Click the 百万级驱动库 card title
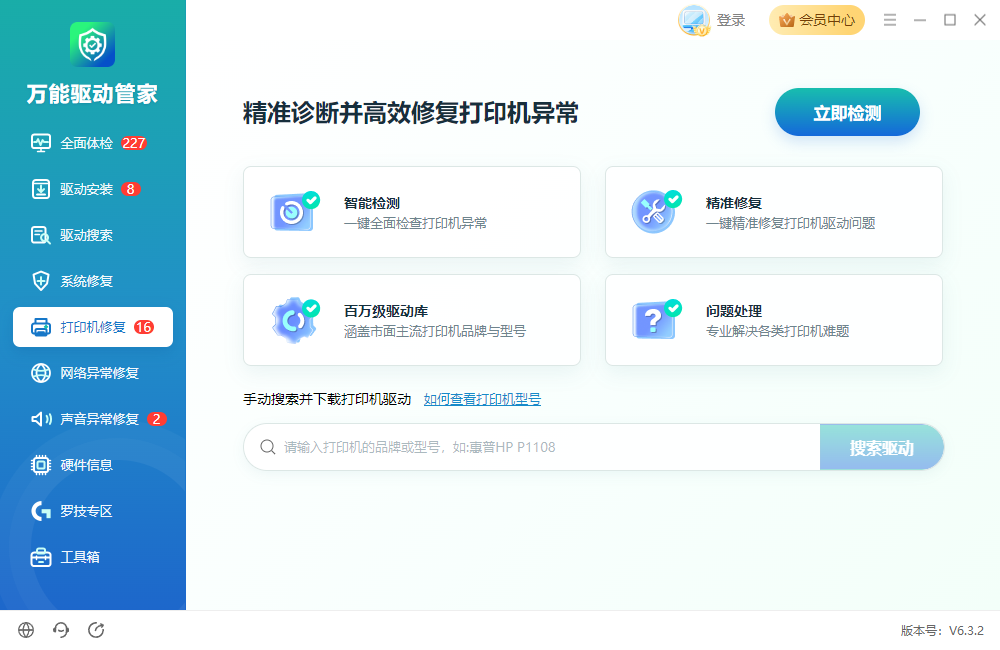Screen dimensions: 1000x650 386,311
